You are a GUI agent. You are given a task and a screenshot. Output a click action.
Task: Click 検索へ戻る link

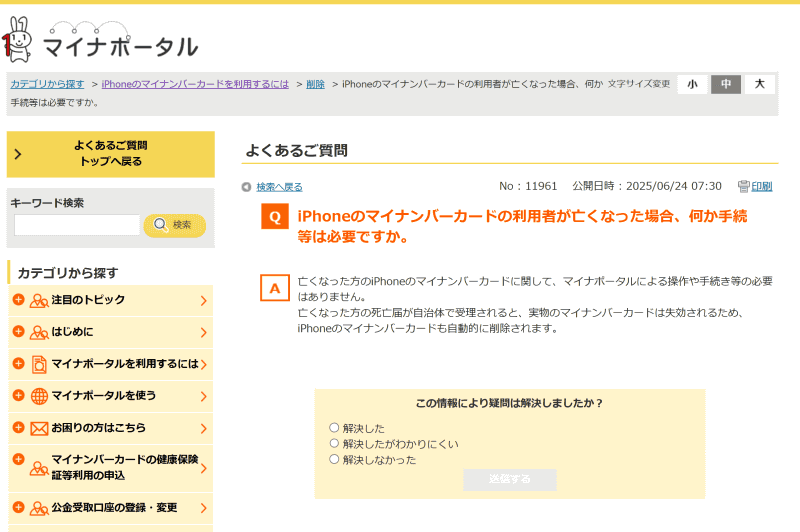[279, 187]
